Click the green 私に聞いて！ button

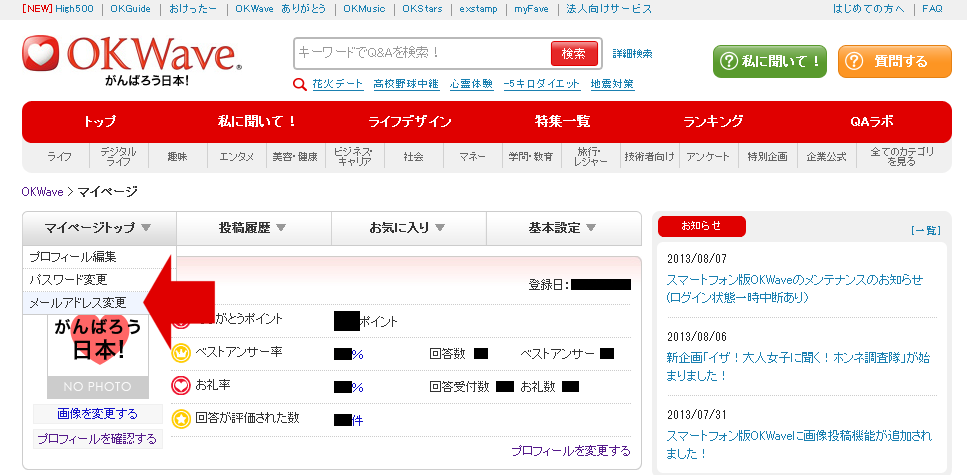tap(770, 61)
